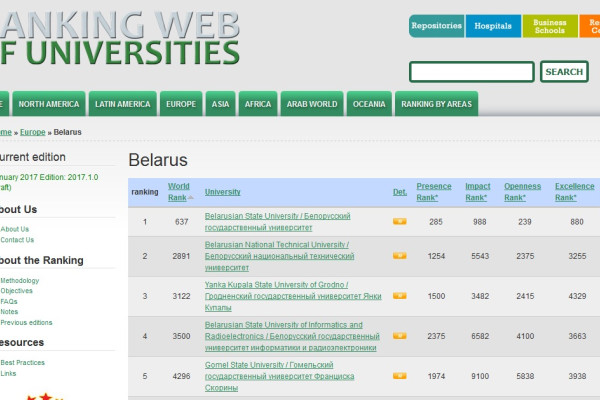Click the January 2017 Edition link

click(x=49, y=182)
